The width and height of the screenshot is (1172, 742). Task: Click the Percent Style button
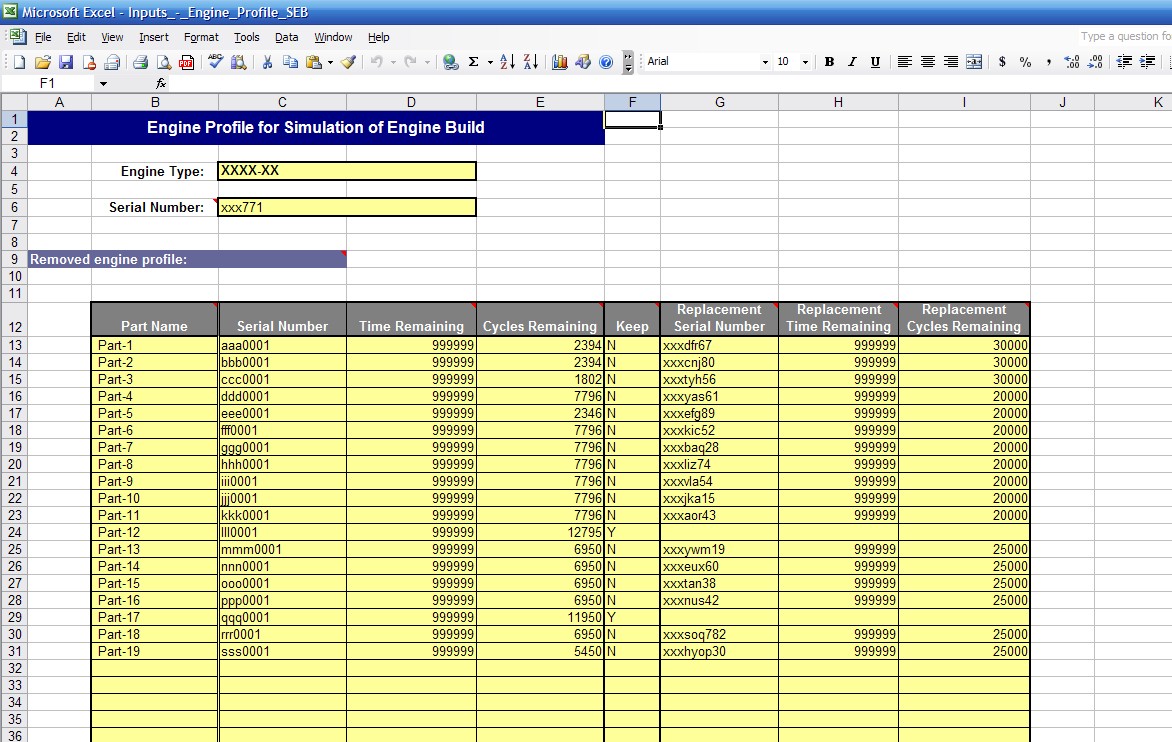click(x=1025, y=62)
